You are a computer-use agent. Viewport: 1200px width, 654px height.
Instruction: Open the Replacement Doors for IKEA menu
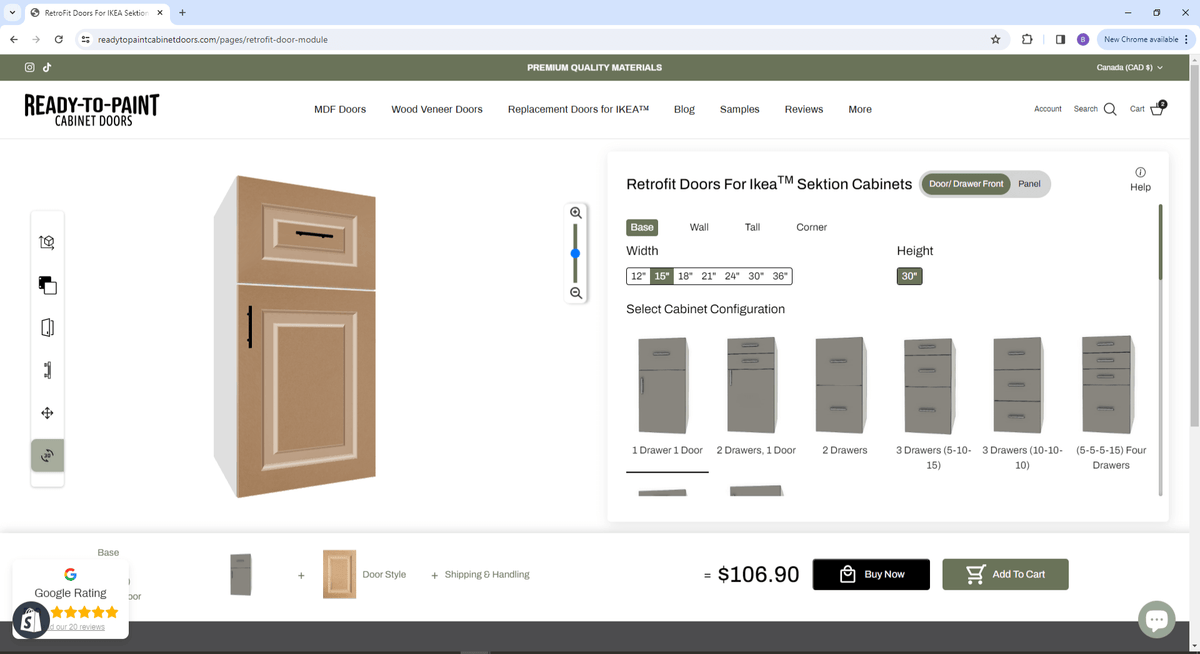(577, 109)
